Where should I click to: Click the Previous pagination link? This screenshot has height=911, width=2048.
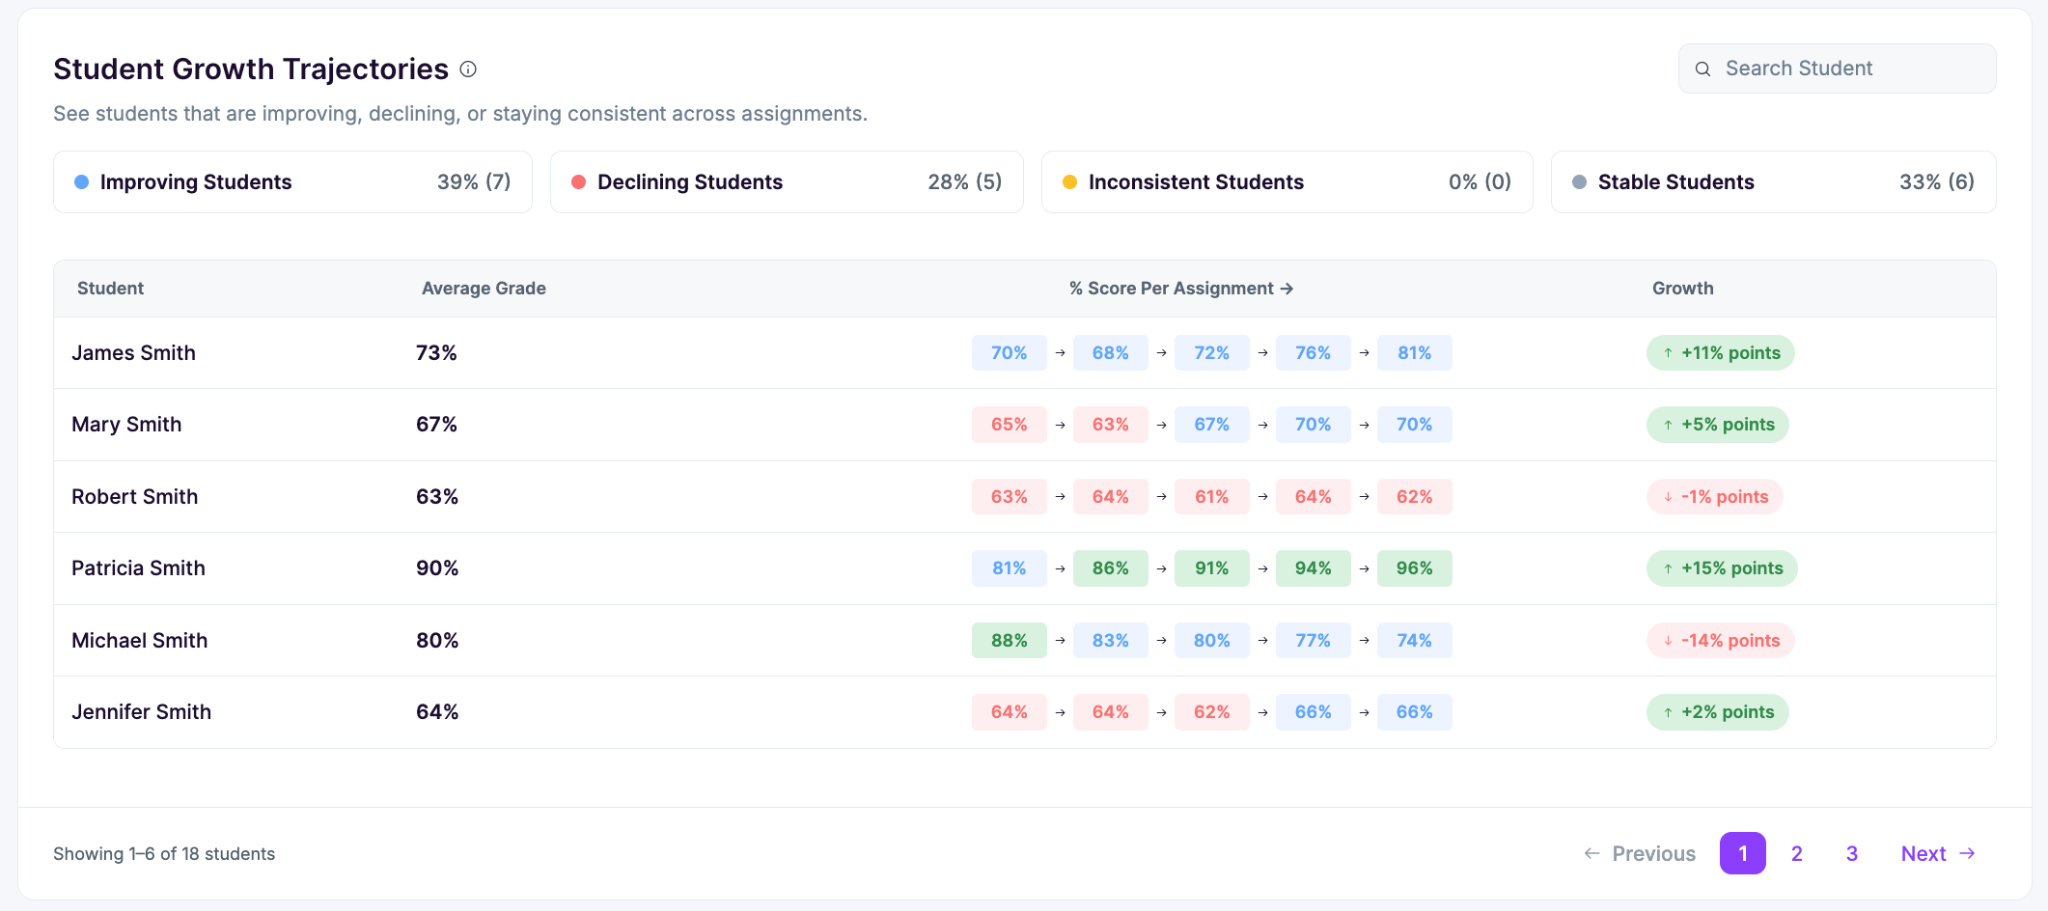(1640, 854)
